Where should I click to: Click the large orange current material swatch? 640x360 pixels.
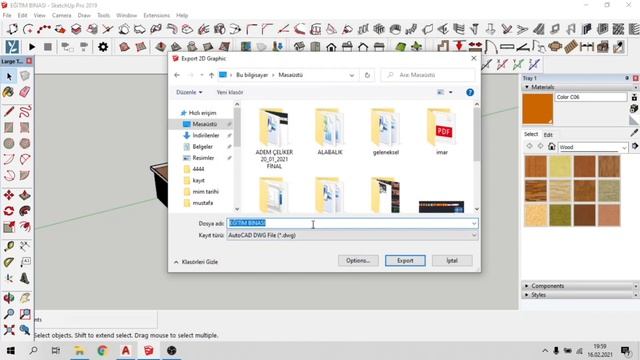tap(538, 109)
